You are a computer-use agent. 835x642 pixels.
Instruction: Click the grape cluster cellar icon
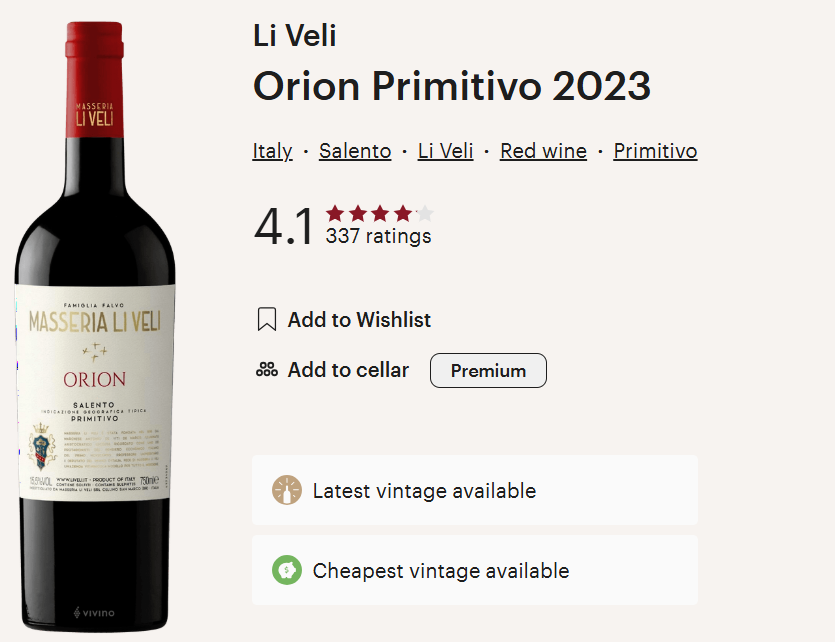coord(266,369)
